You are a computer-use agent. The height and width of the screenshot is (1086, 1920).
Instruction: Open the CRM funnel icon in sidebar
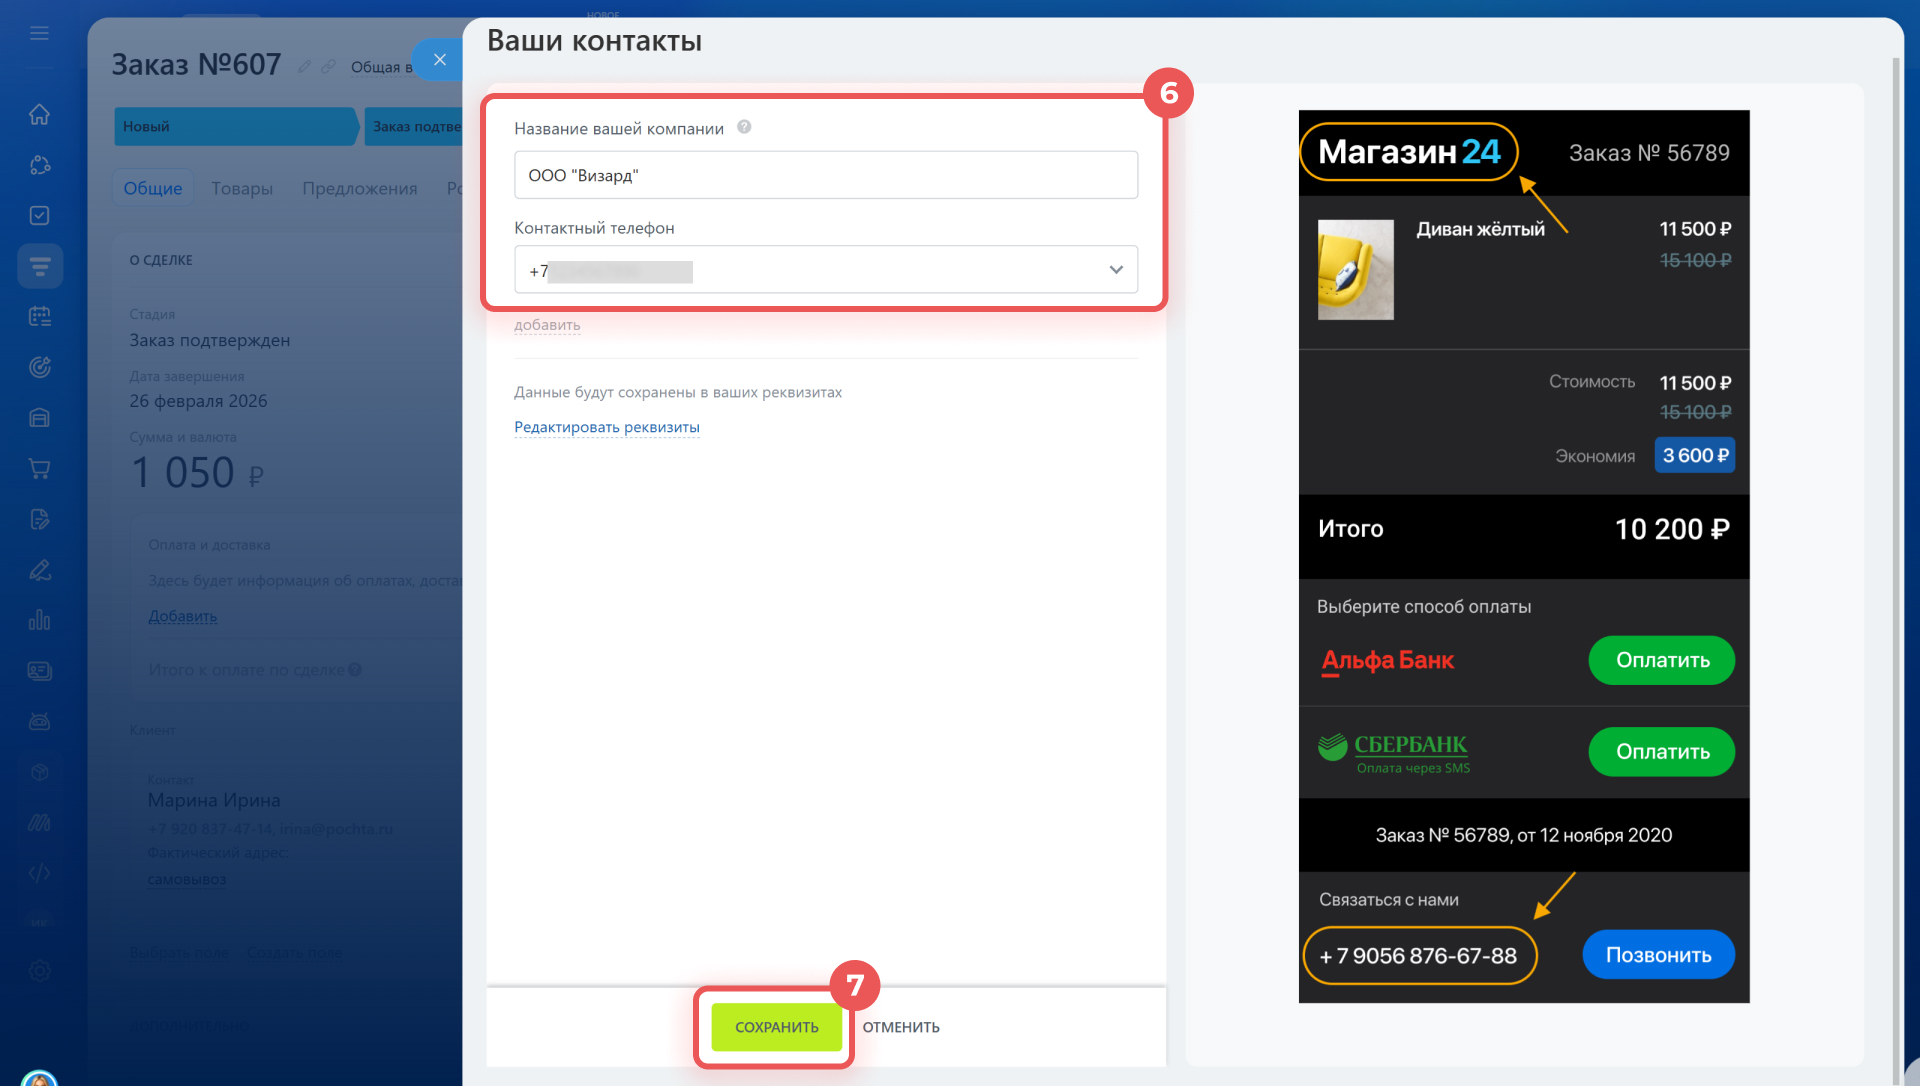pyautogui.click(x=39, y=266)
